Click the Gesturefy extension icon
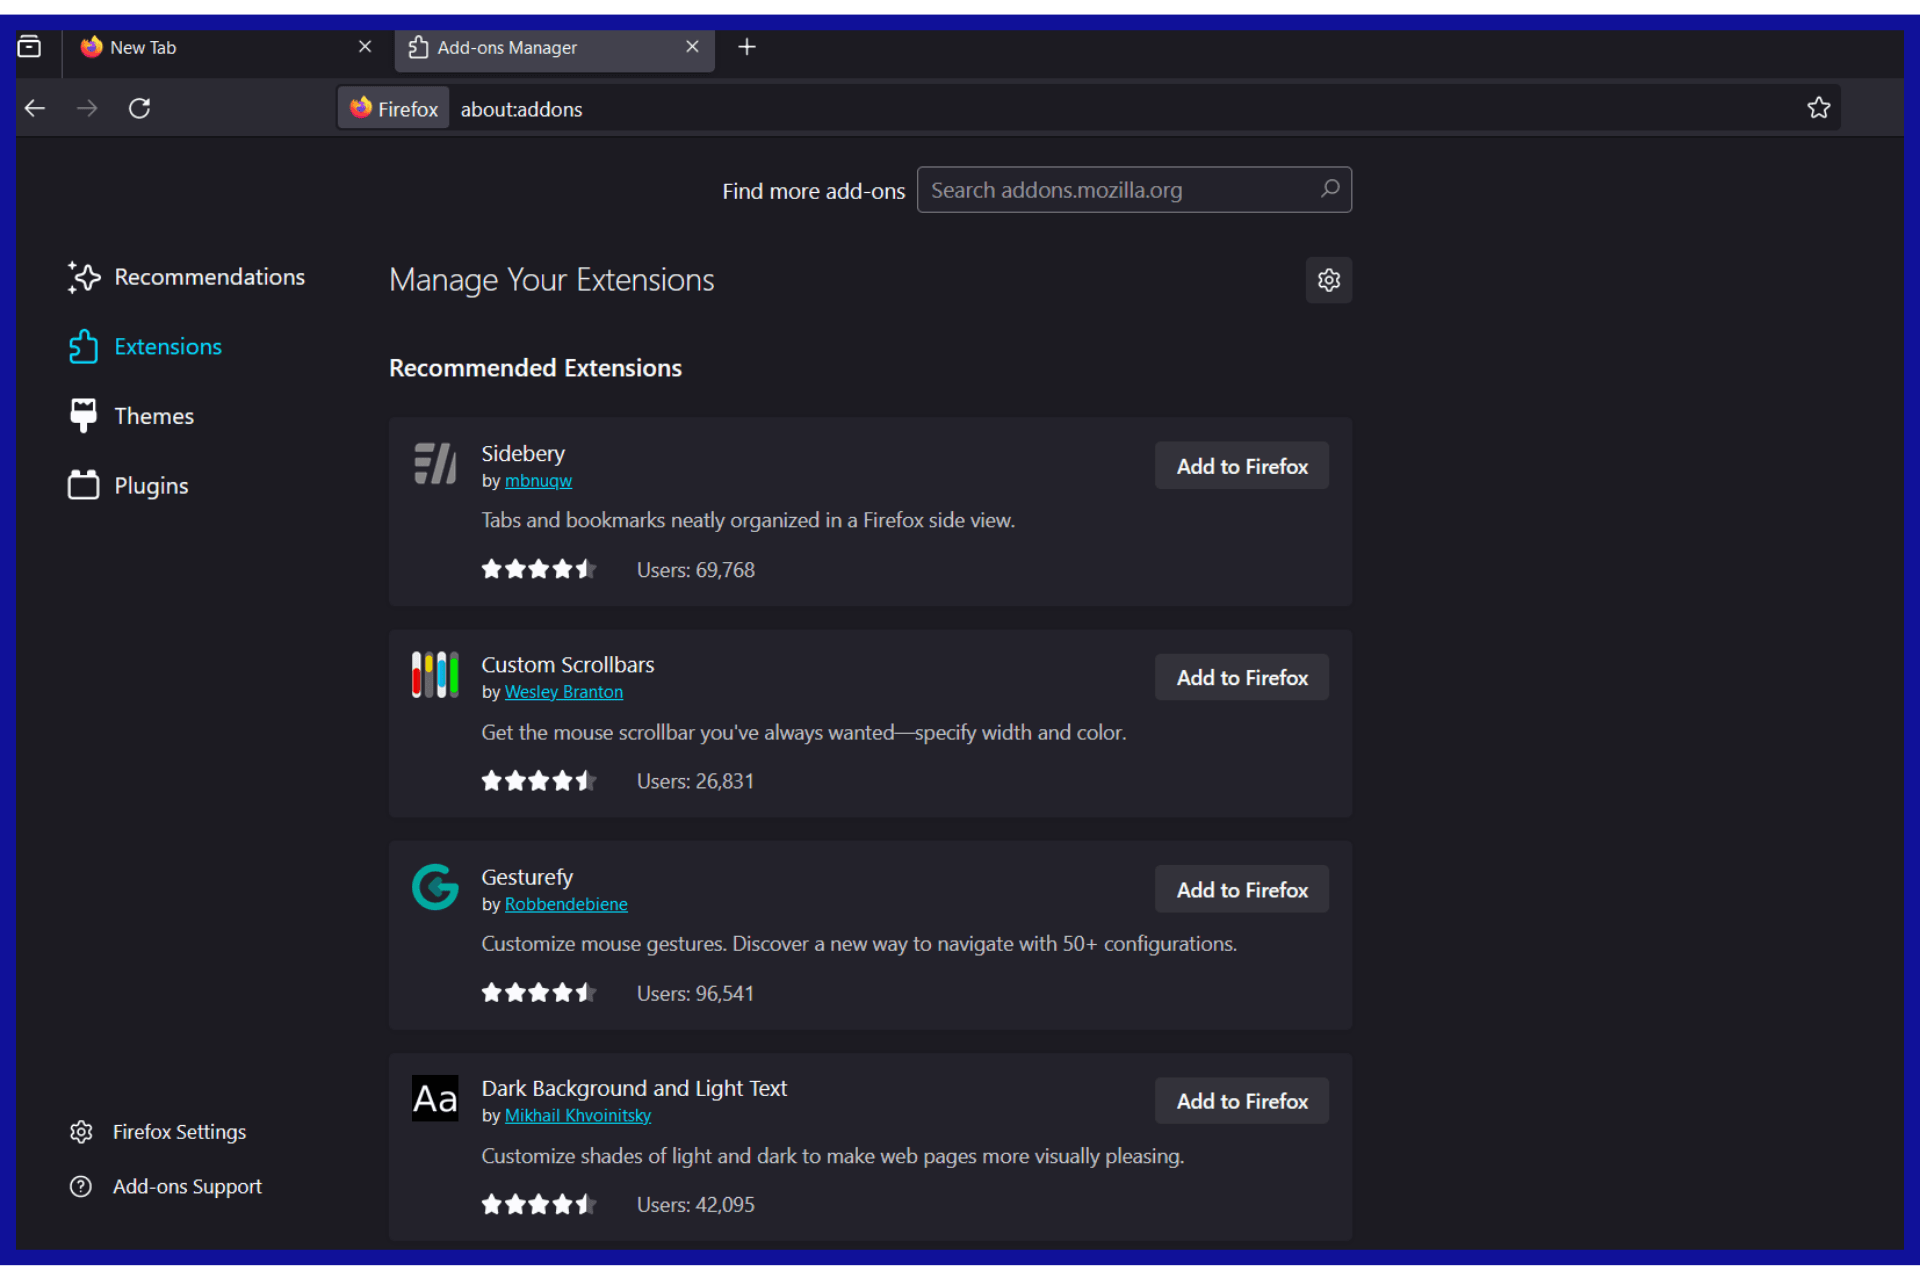 (435, 887)
